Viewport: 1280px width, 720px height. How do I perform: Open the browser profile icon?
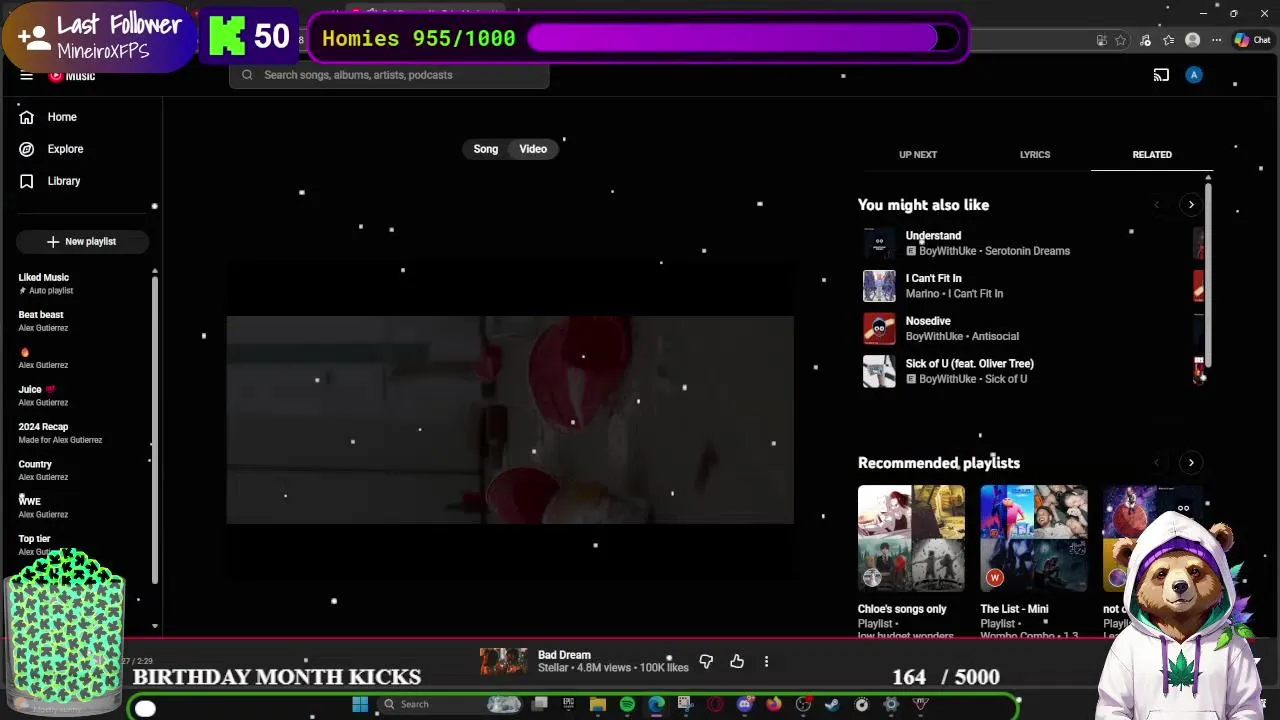[1192, 40]
